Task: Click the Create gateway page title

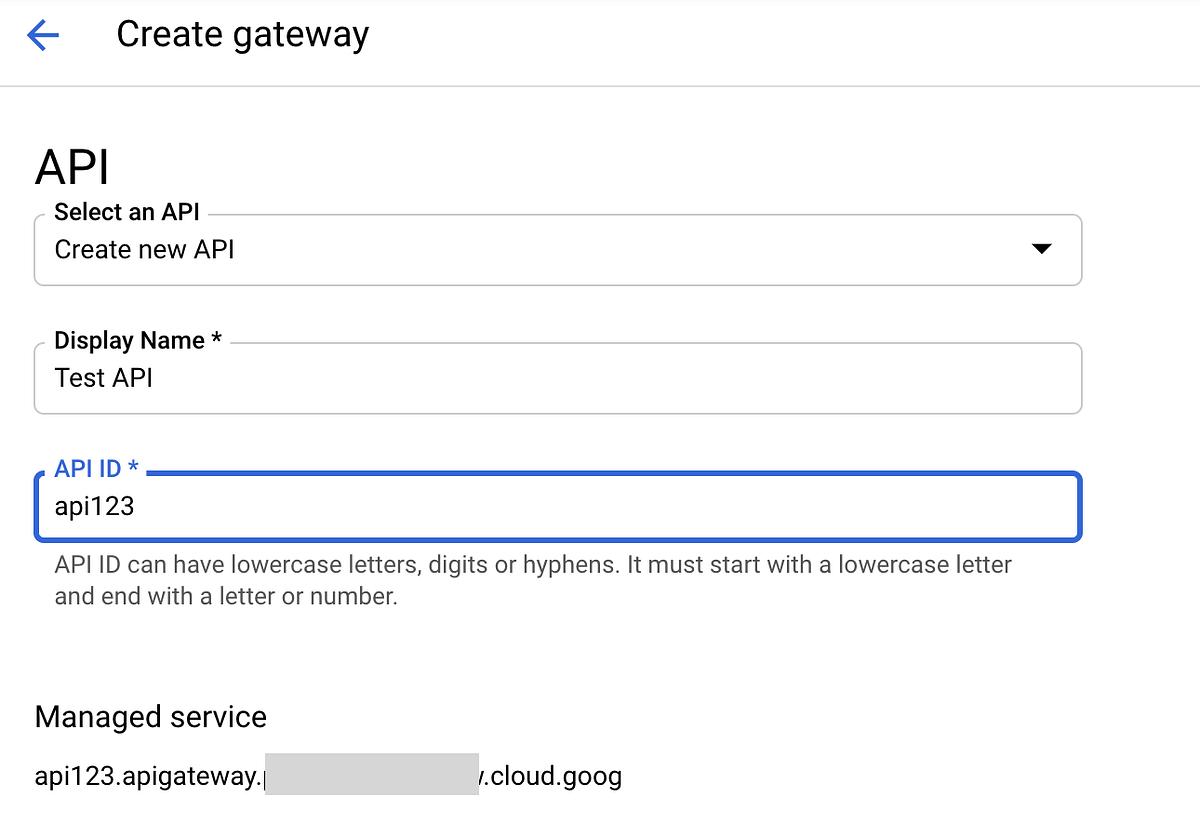Action: coord(243,34)
